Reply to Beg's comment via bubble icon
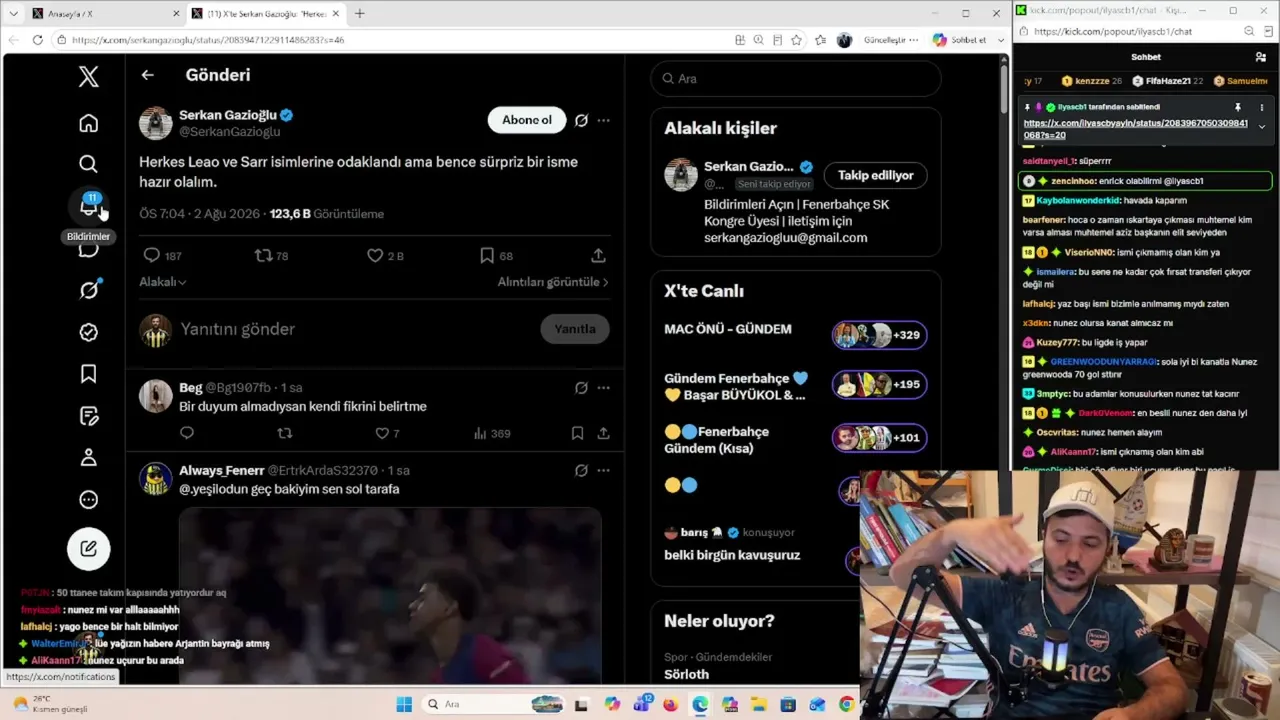Image resolution: width=1280 pixels, height=720 pixels. coord(187,433)
